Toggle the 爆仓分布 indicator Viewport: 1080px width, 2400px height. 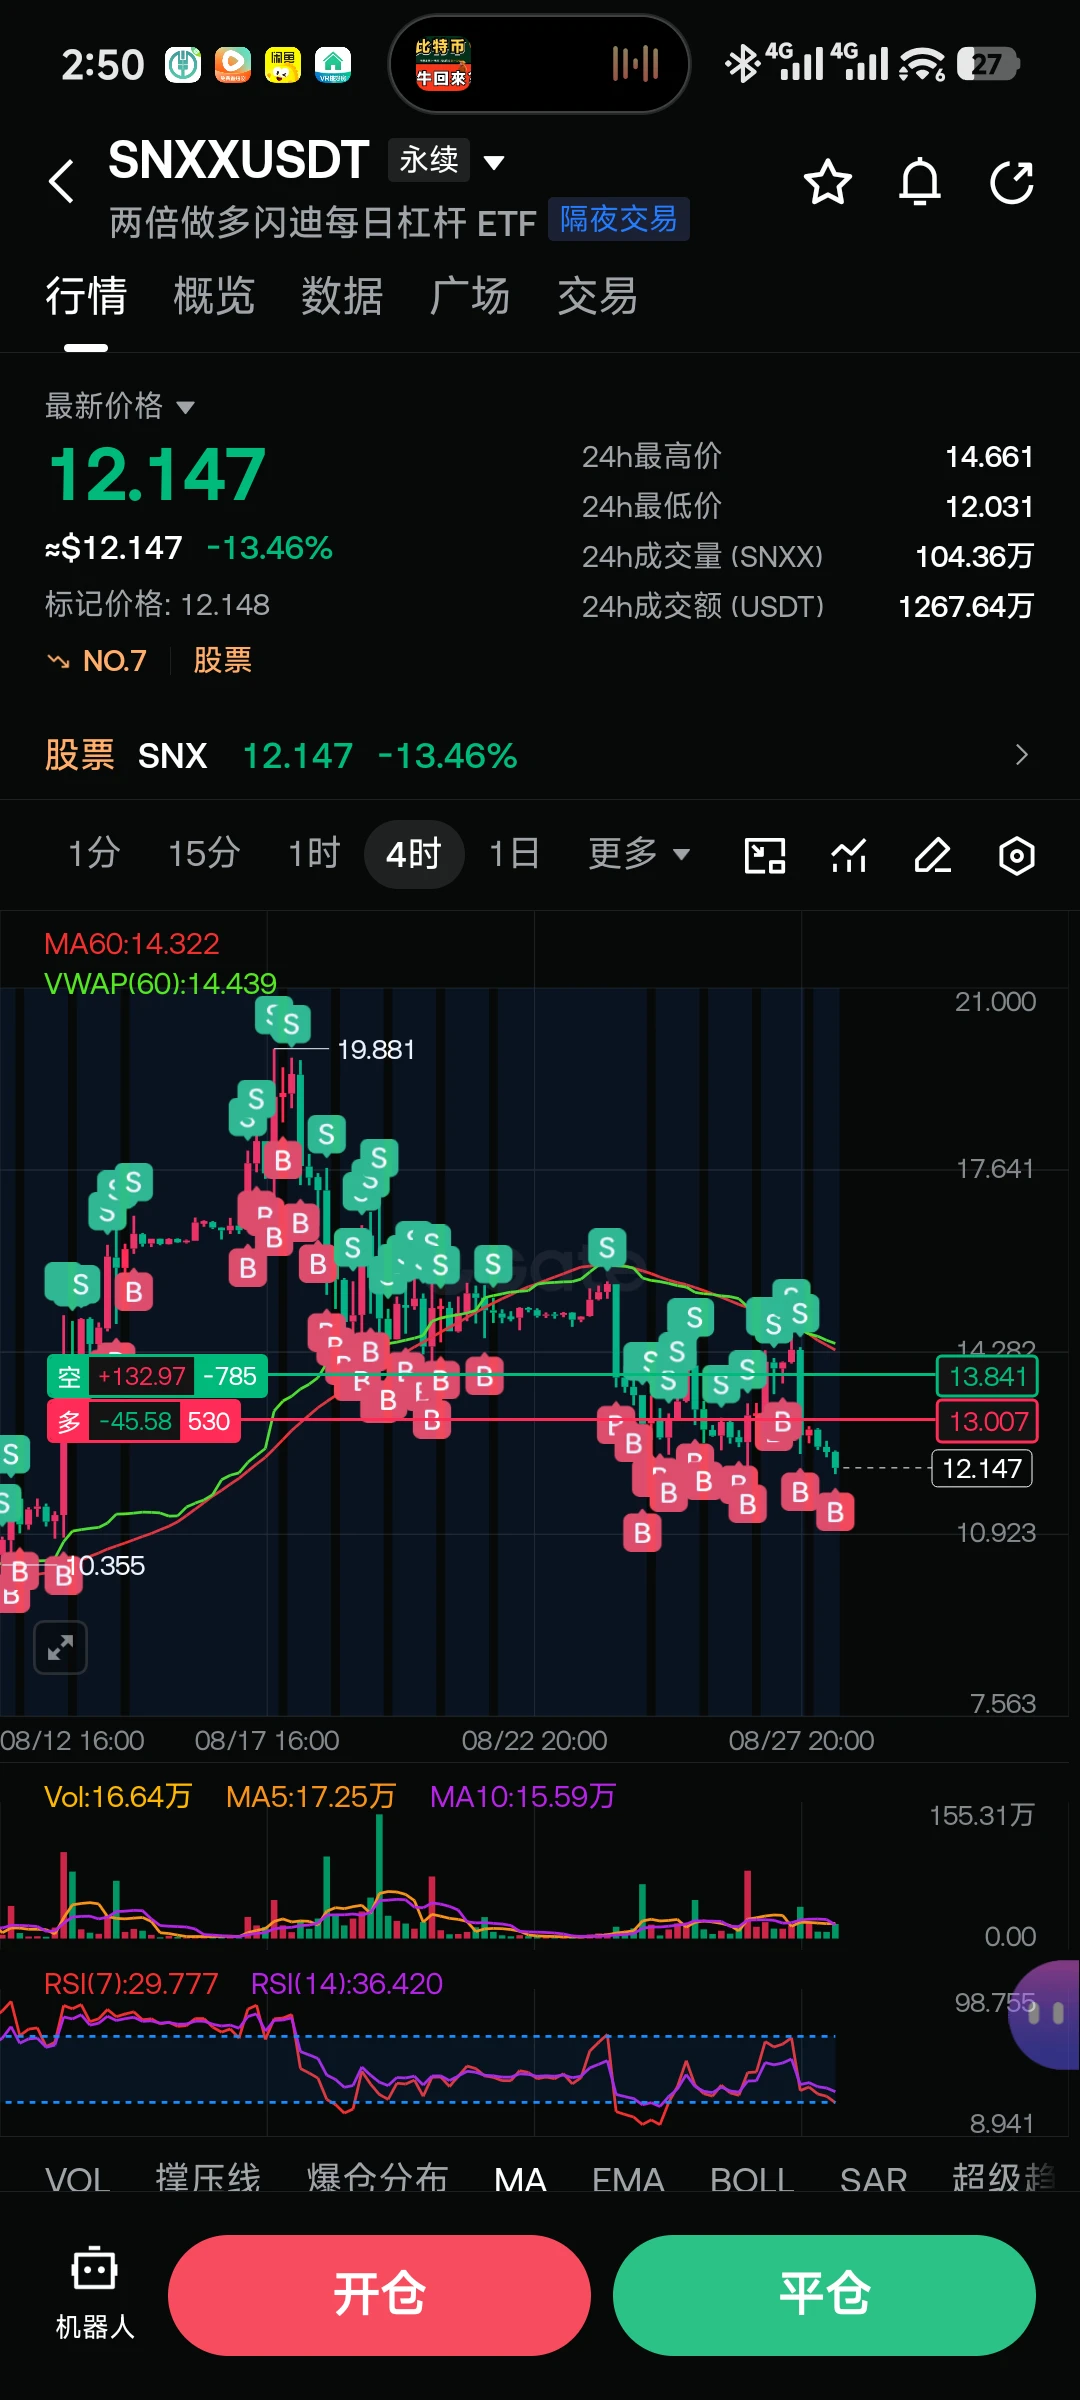click(377, 2179)
